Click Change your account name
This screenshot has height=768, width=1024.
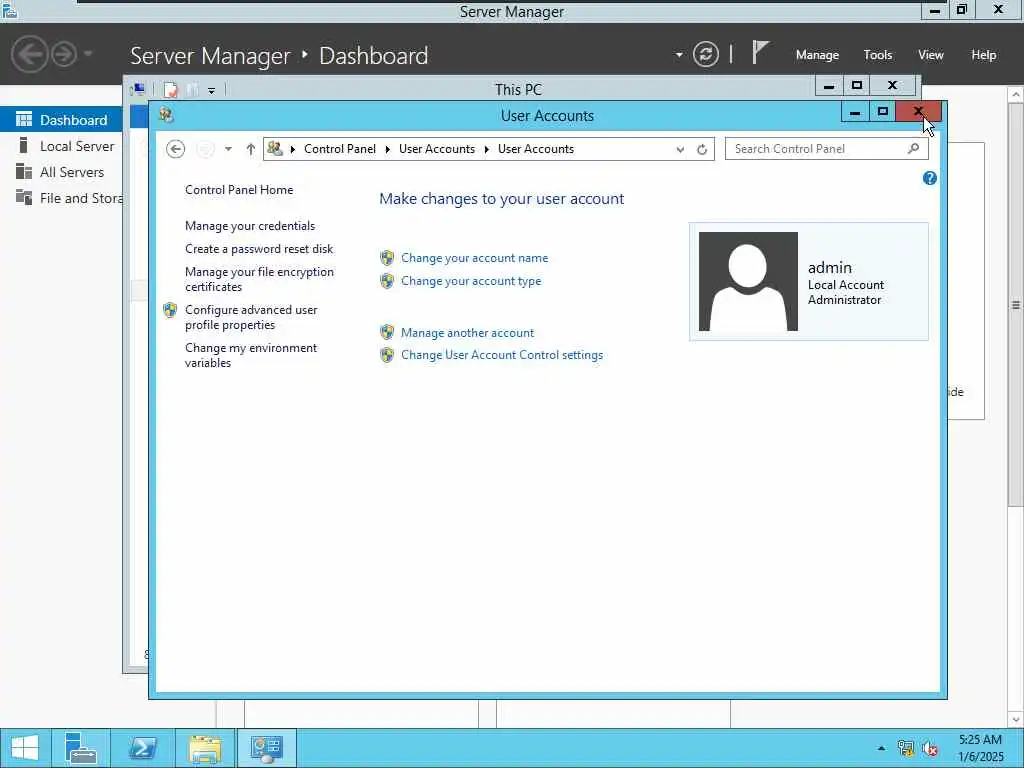474,258
